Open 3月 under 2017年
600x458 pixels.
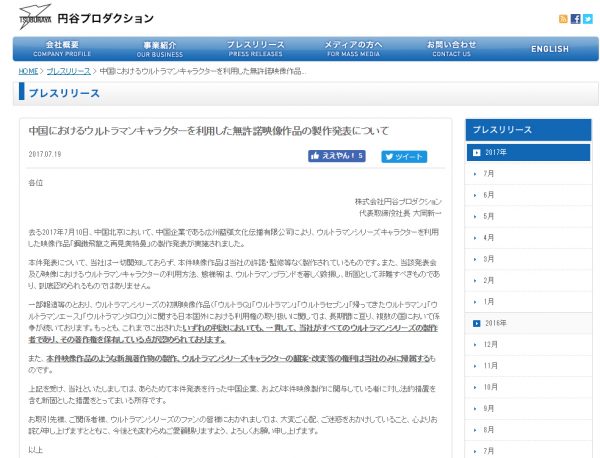click(x=528, y=259)
